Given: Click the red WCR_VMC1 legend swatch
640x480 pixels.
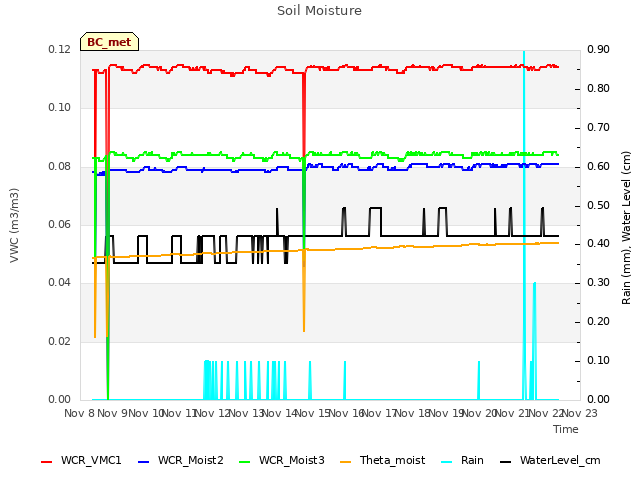Looking at the screenshot, I should [47, 462].
